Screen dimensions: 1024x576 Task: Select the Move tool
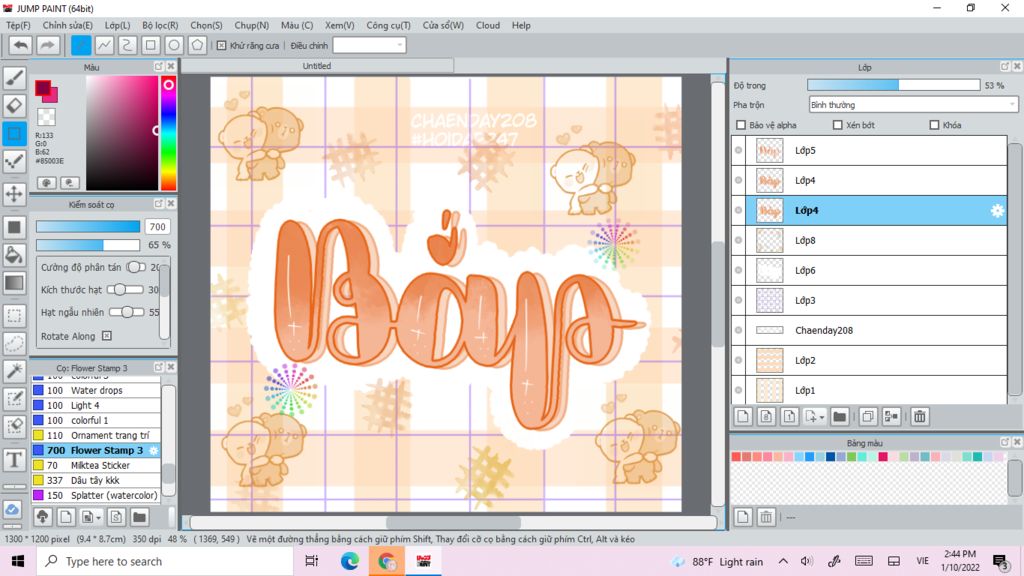[14, 194]
